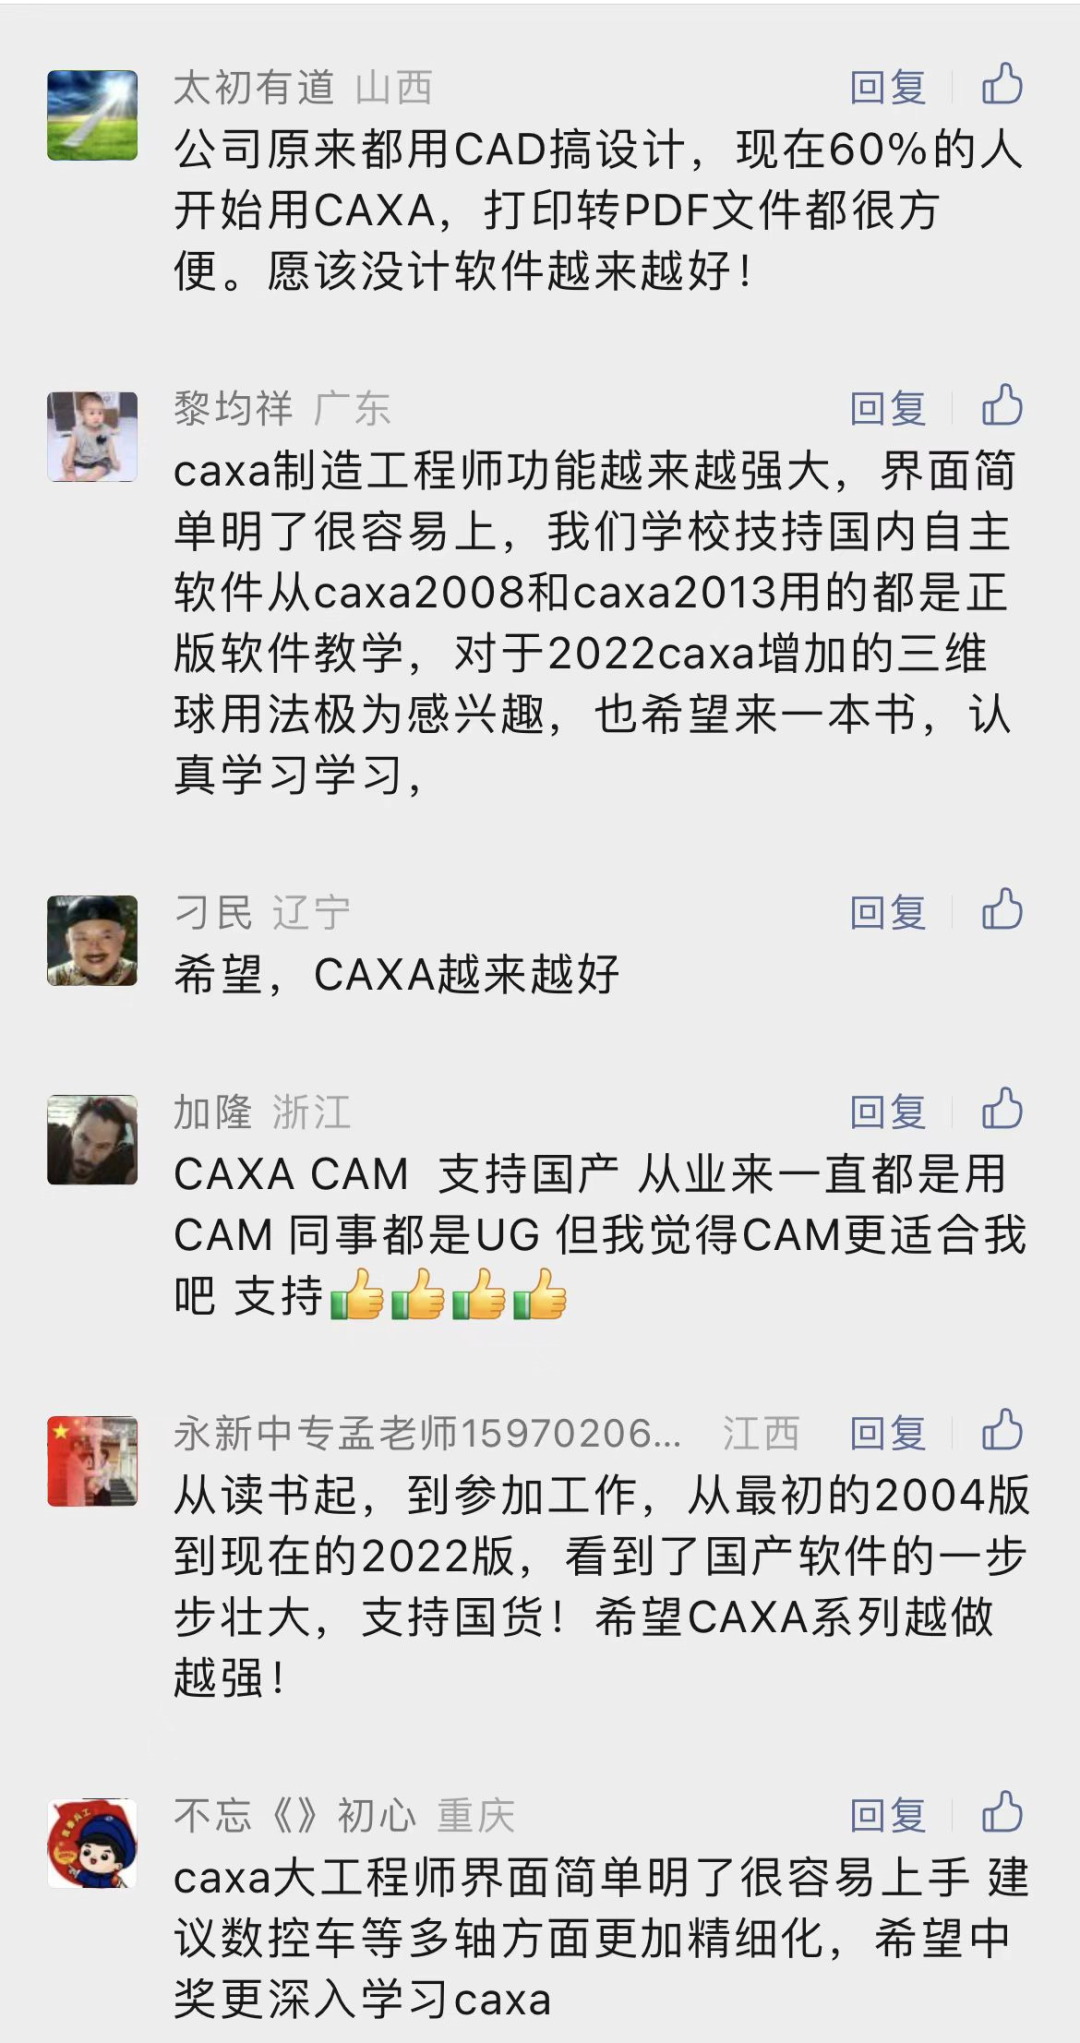View 永新中专孟老师's flag avatar
Viewport: 1080px width, 2043px height.
[x=93, y=1461]
